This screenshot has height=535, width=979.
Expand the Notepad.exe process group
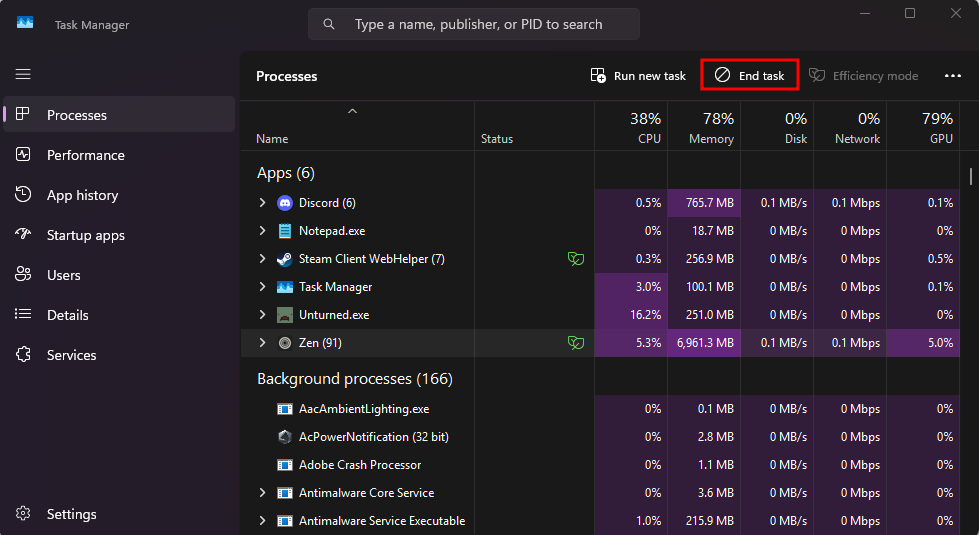tap(263, 231)
